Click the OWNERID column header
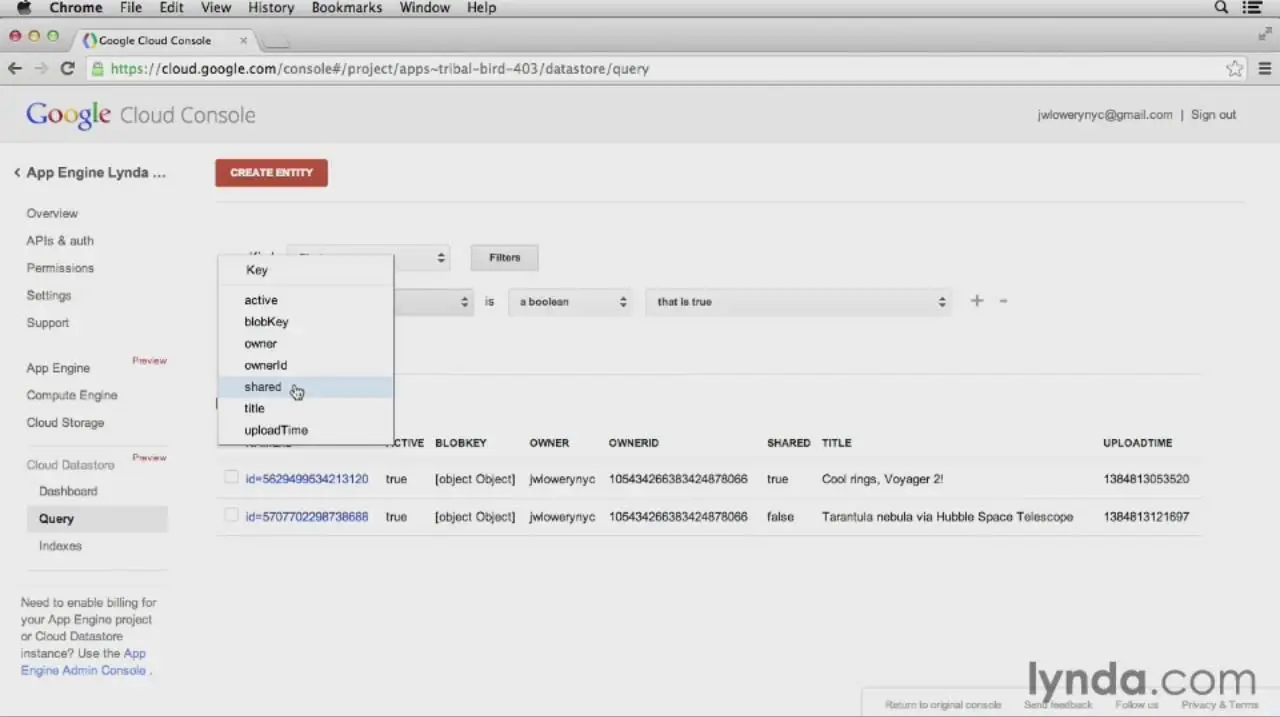 (634, 443)
